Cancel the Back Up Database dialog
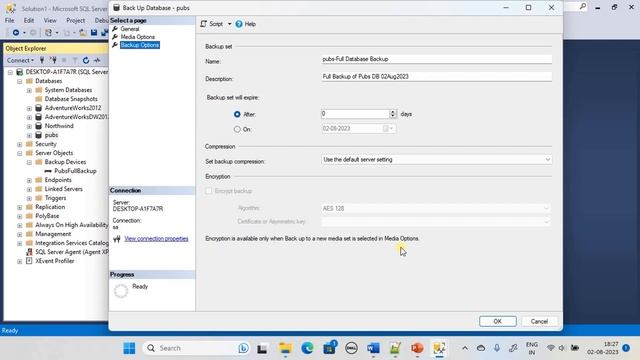This screenshot has height=360, width=640. pyautogui.click(x=539, y=322)
